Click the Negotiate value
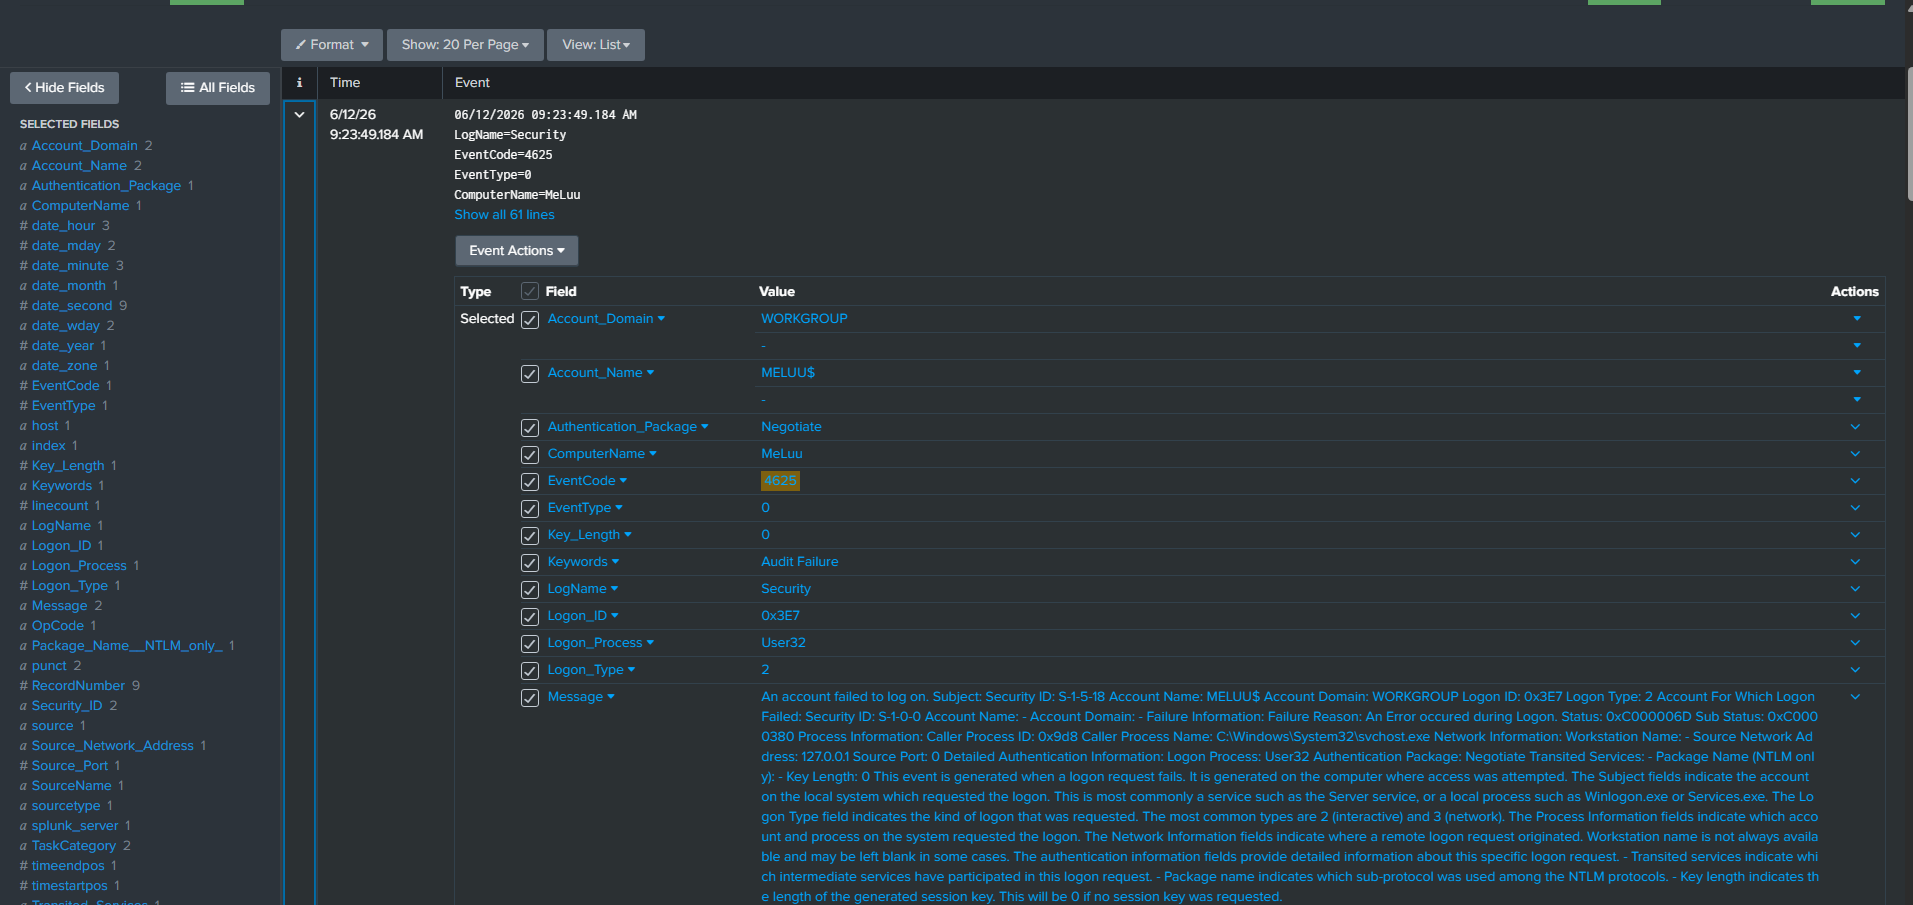Viewport: 1913px width, 905px height. [x=791, y=427]
